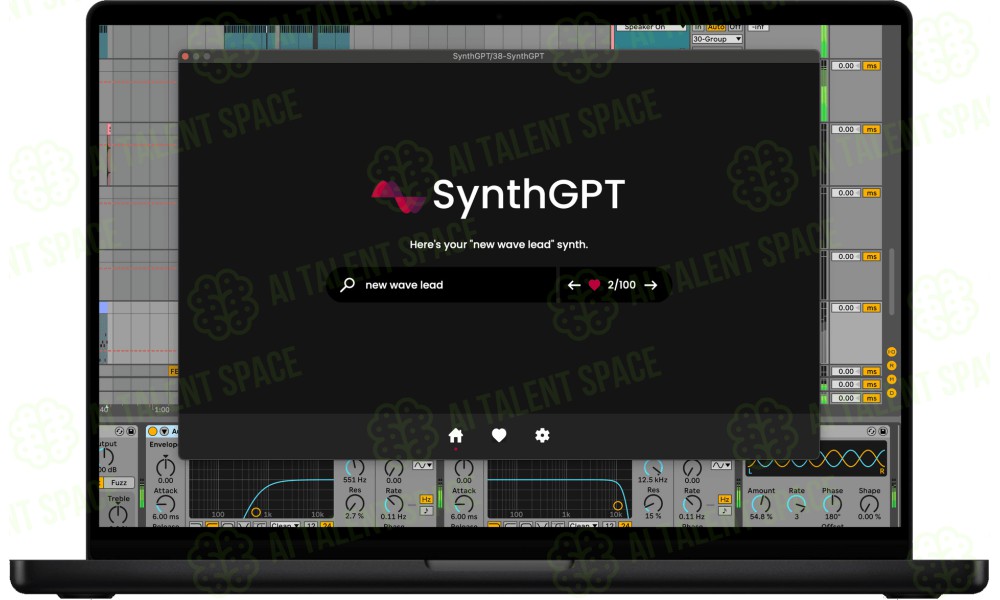Click 'Here's your new wave lead synth' text
The height and width of the screenshot is (600, 1000).
(x=499, y=244)
